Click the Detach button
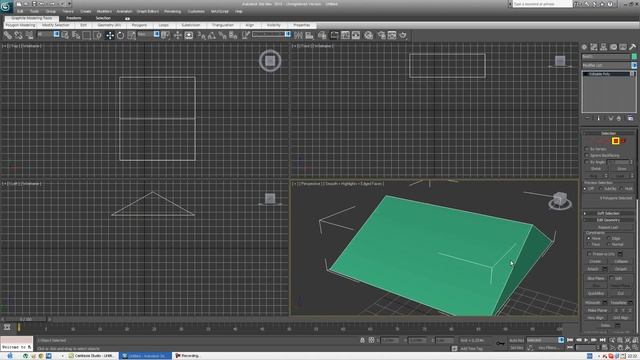Screen dimensions: 640x360 tap(621, 269)
